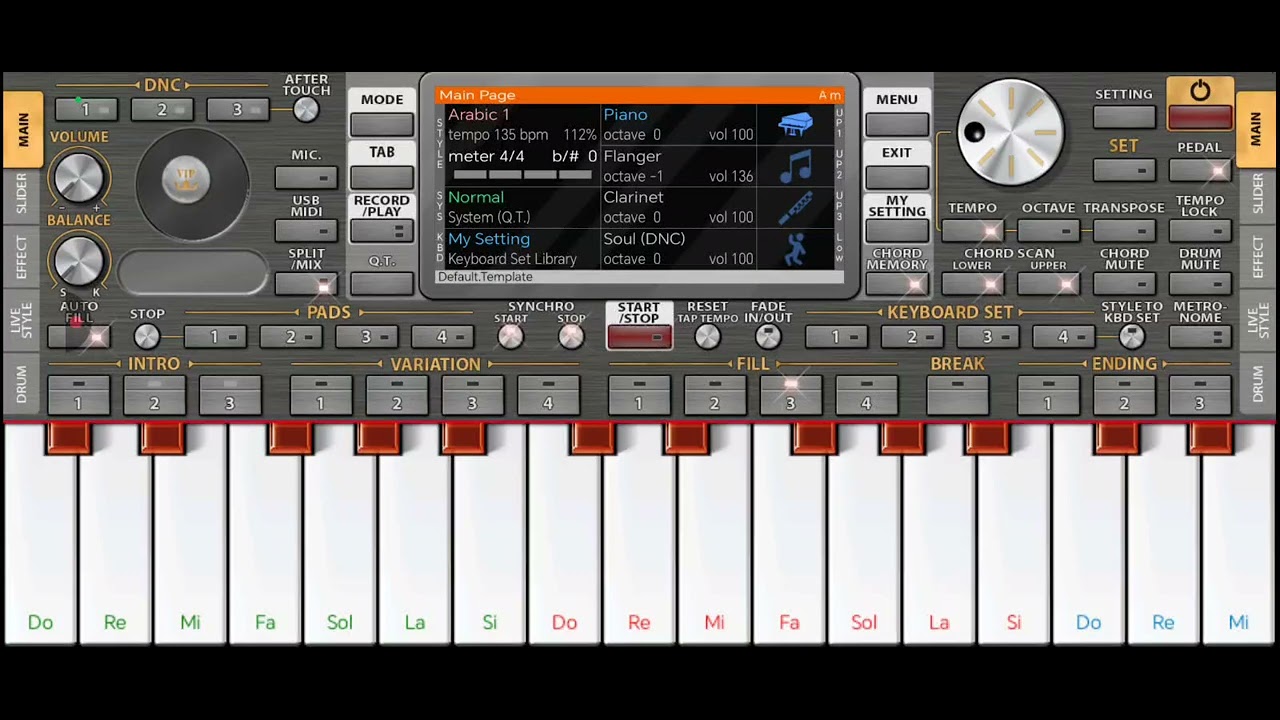Image resolution: width=1280 pixels, height=720 pixels.
Task: Click the Fade In/Out round button
Action: pyautogui.click(x=768, y=337)
